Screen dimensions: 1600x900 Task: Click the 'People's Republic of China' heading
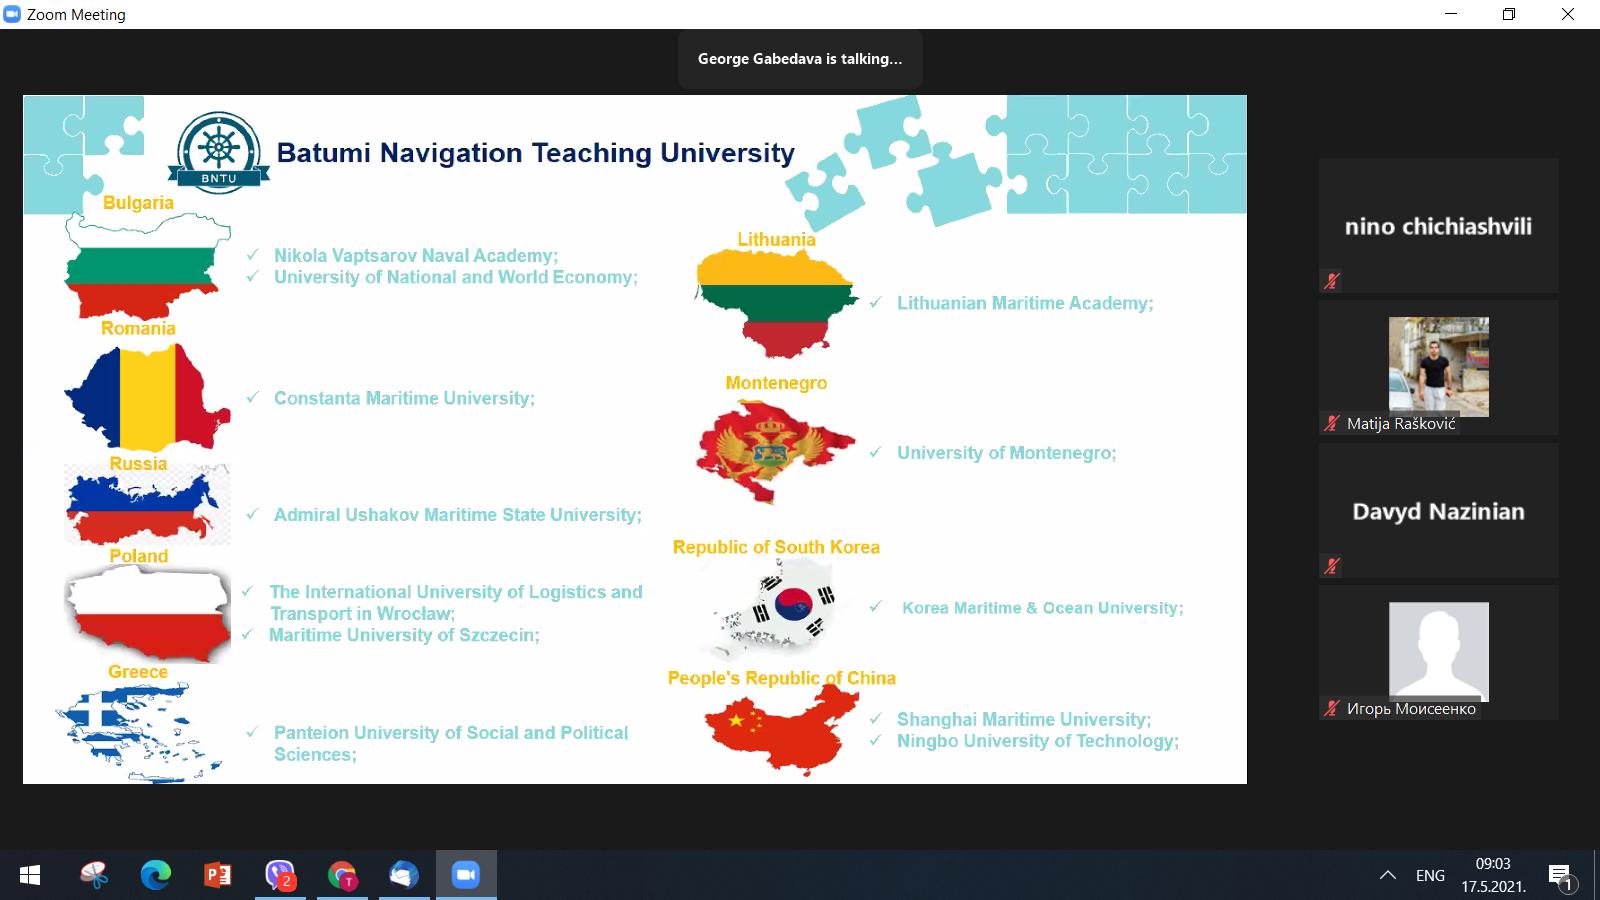[782, 678]
